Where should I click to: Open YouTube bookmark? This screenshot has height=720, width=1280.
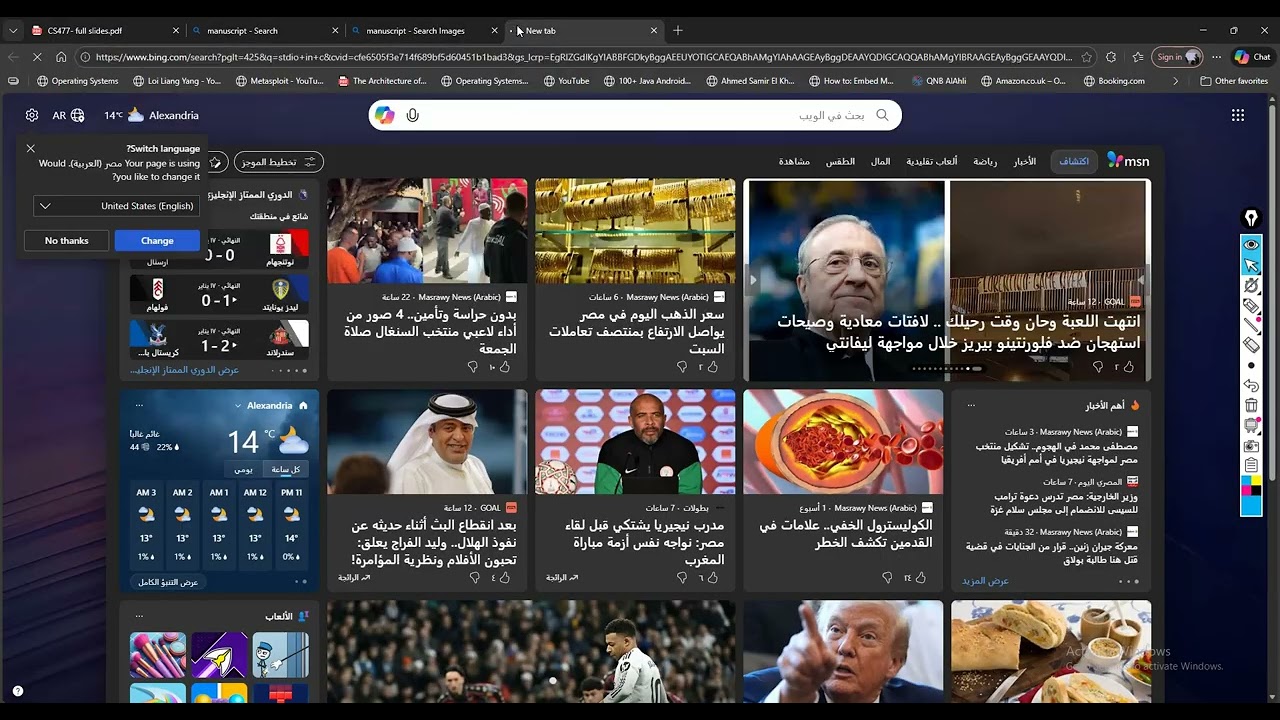click(x=566, y=81)
